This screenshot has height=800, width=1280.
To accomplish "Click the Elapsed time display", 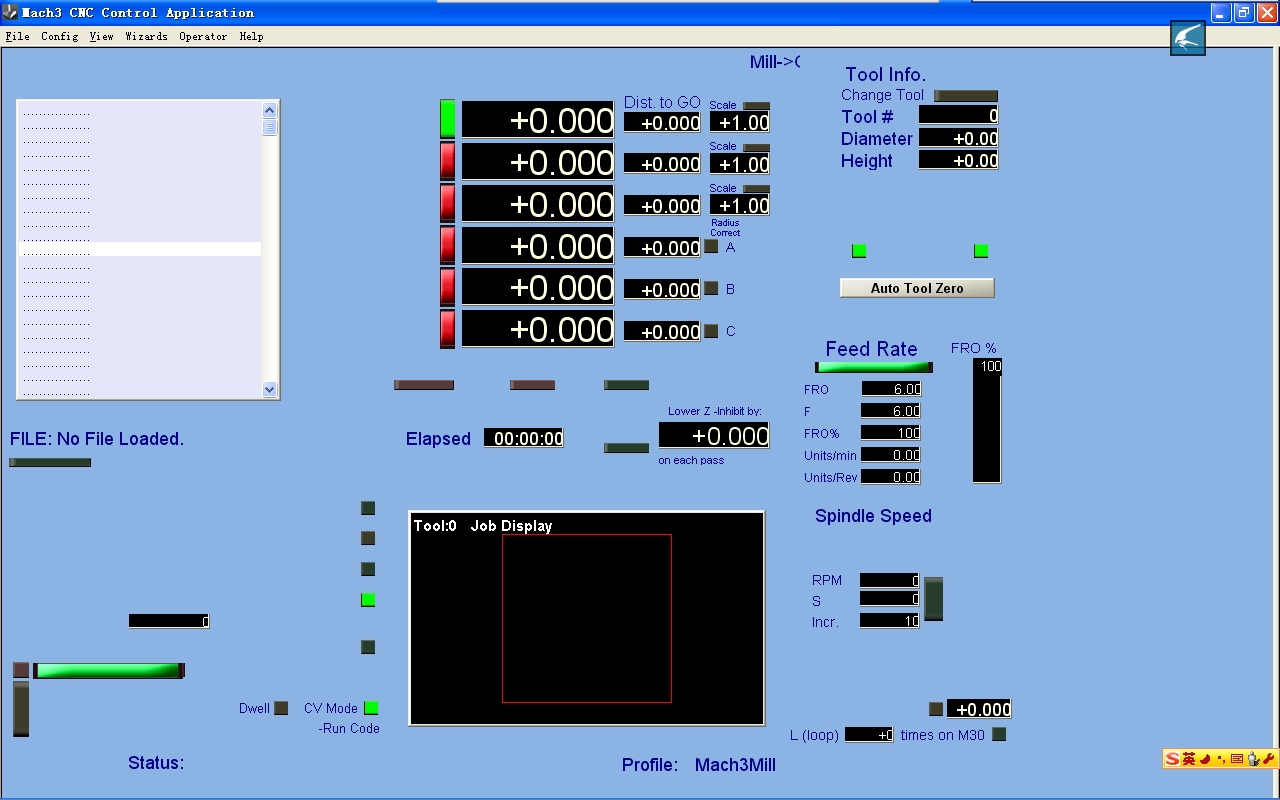I will pyautogui.click(x=524, y=438).
